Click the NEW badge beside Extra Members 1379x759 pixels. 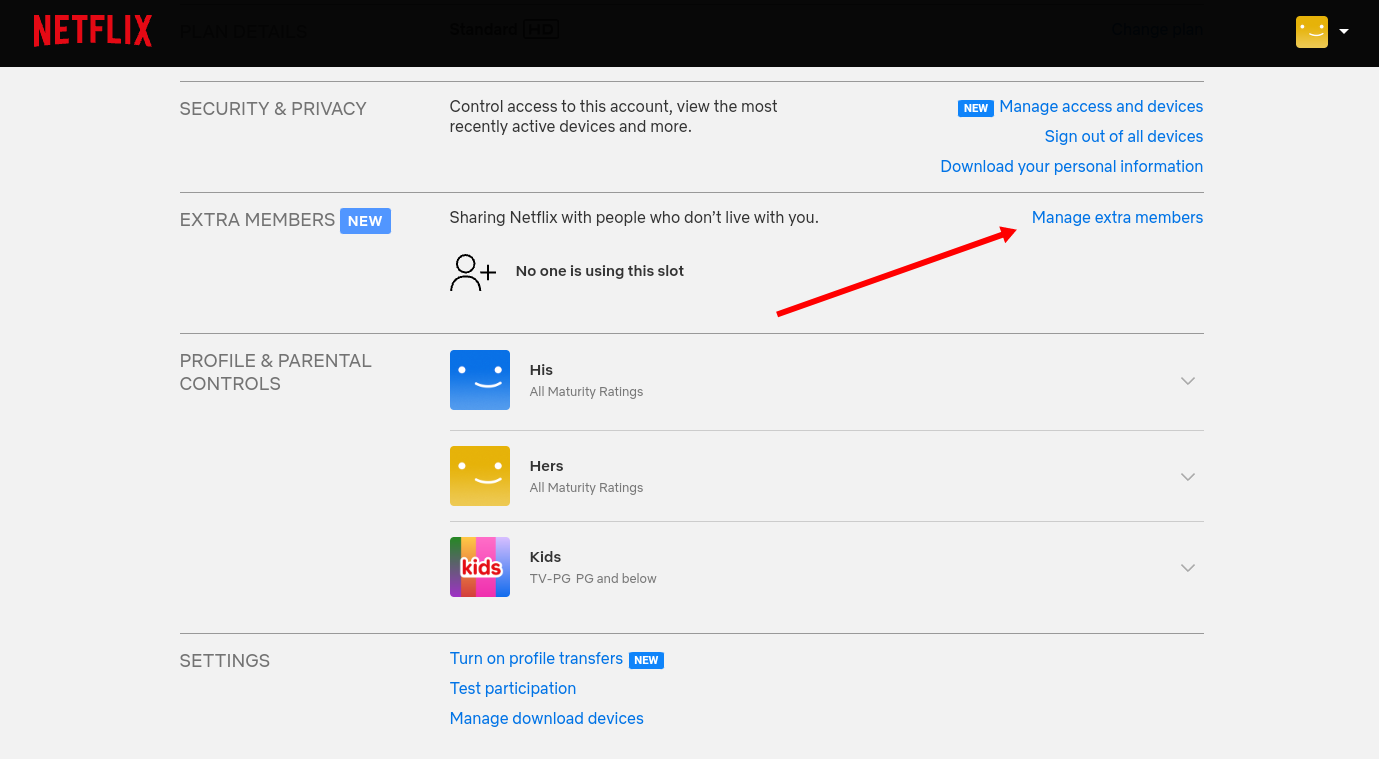coord(365,221)
